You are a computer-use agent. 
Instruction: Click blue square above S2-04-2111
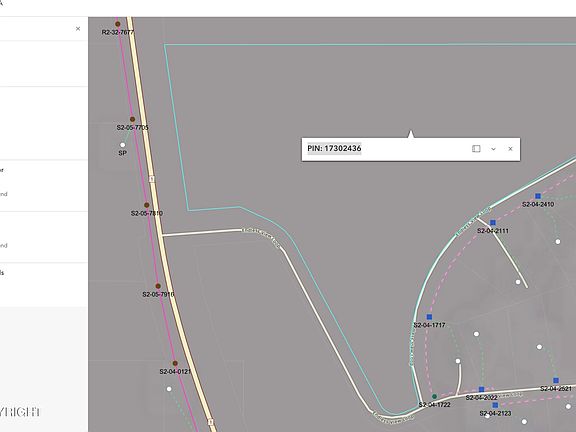[x=493, y=223]
